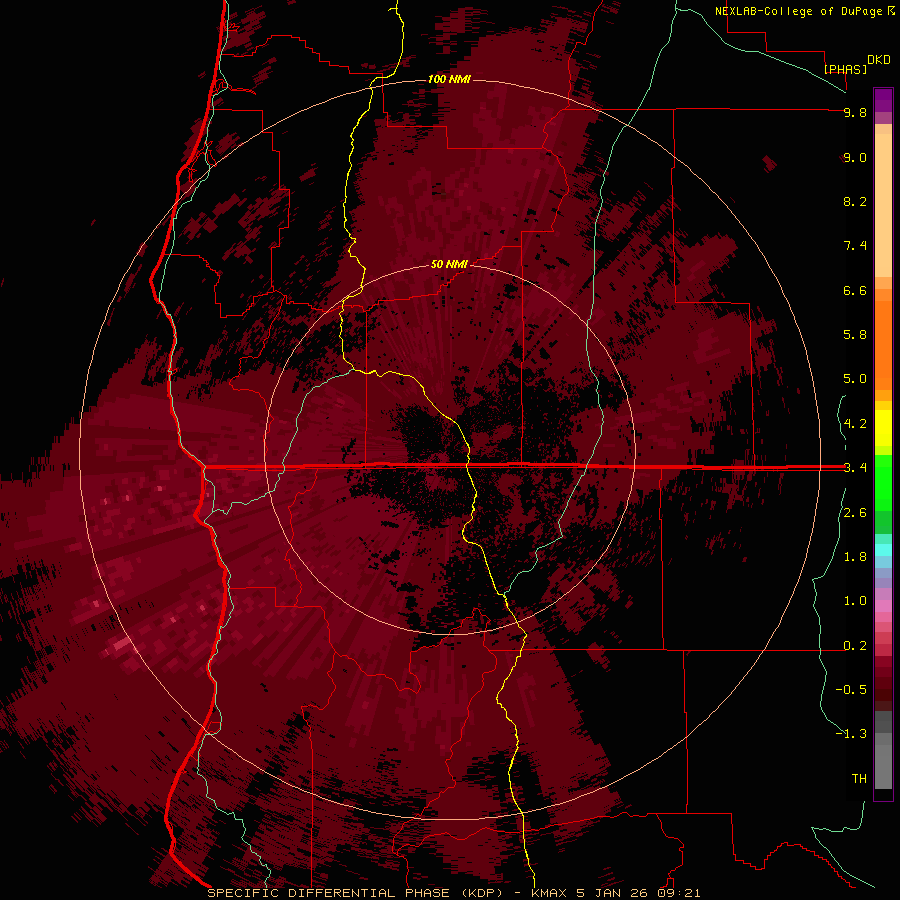Viewport: 900px width, 900px height.
Task: Click the 7.4 scale value
Action: 855,246
